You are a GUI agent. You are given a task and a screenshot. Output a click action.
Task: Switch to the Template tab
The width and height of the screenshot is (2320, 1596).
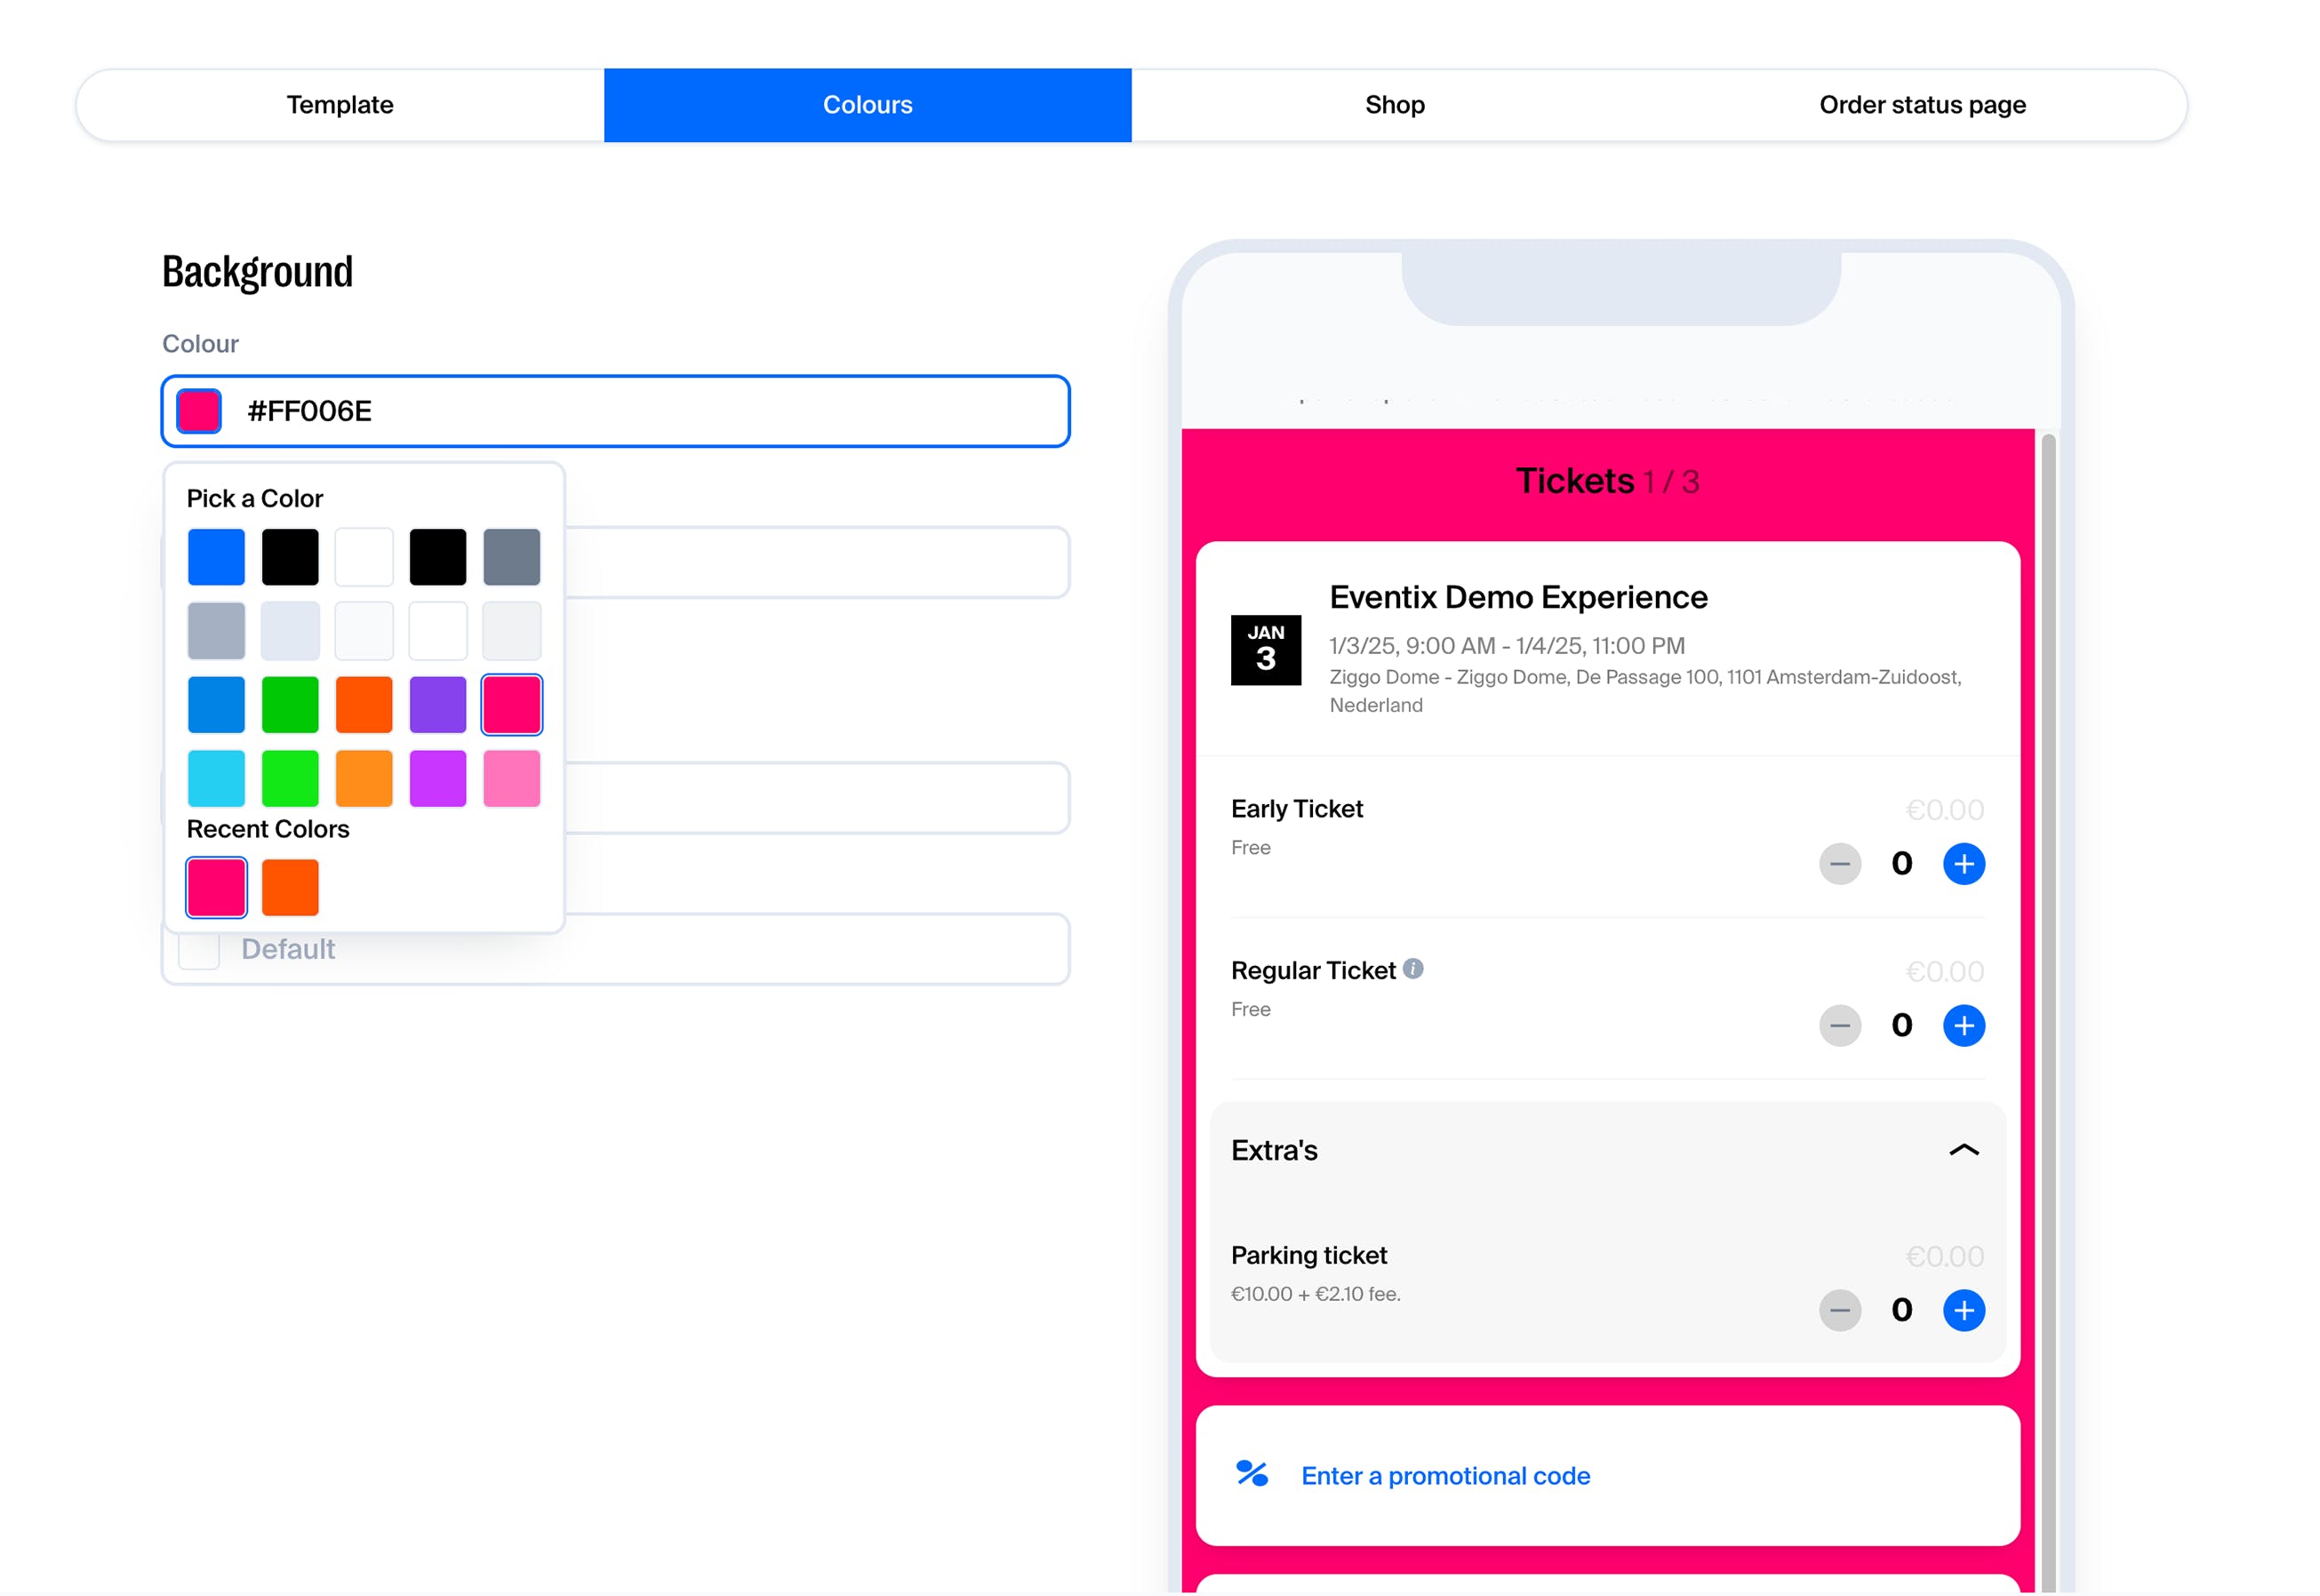(340, 105)
